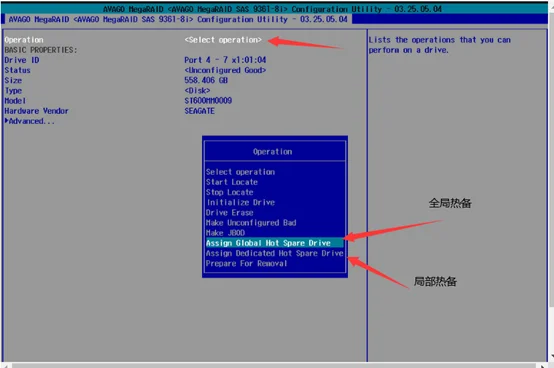
Task: Click the right scroll arrow at bottom corner
Action: coord(543,366)
